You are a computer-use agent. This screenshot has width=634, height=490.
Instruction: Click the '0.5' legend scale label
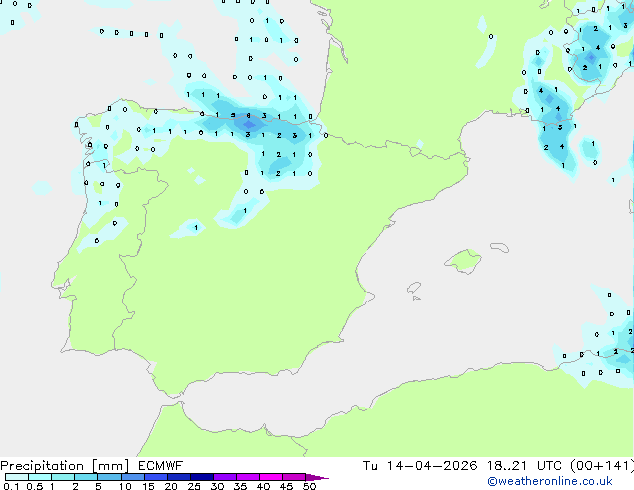coord(34,486)
